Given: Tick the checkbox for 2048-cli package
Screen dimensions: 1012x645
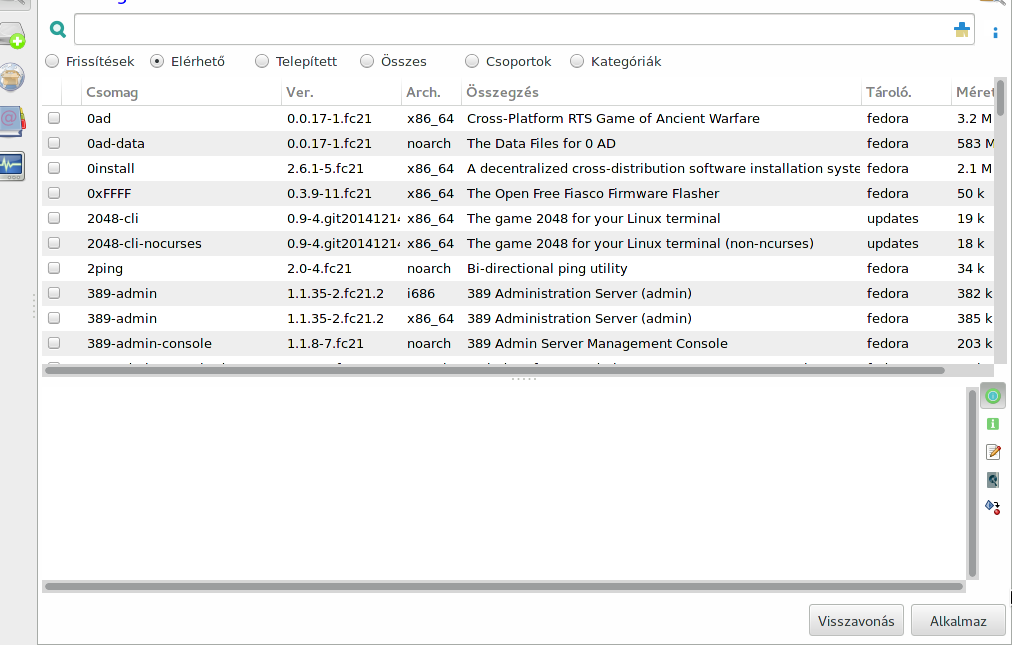Looking at the screenshot, I should coord(54,218).
